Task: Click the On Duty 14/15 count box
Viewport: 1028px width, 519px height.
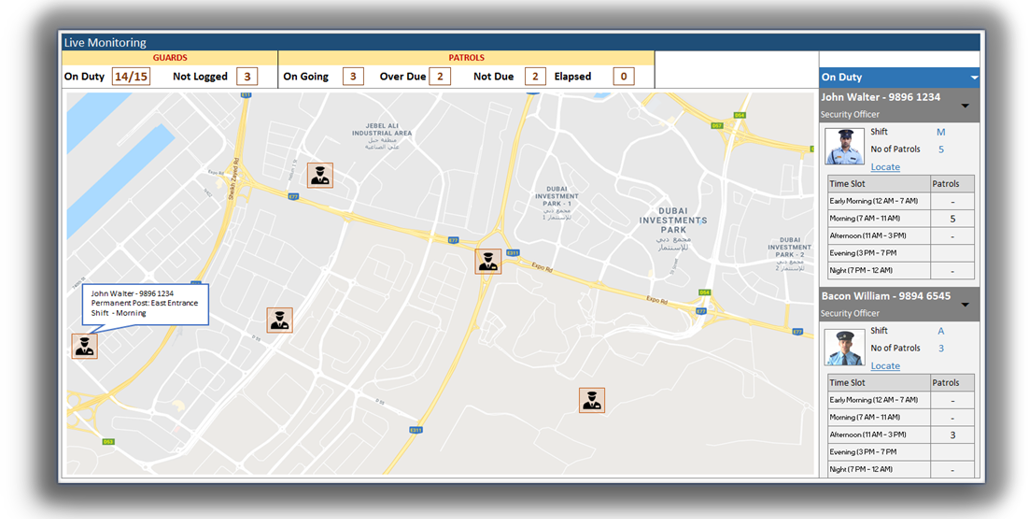Action: pos(131,76)
